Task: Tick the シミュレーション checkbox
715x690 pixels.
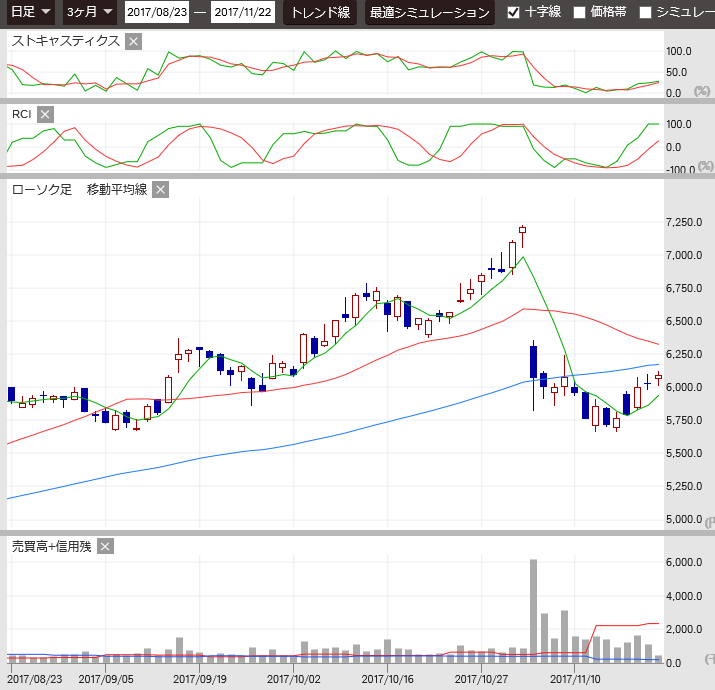Action: click(x=645, y=13)
